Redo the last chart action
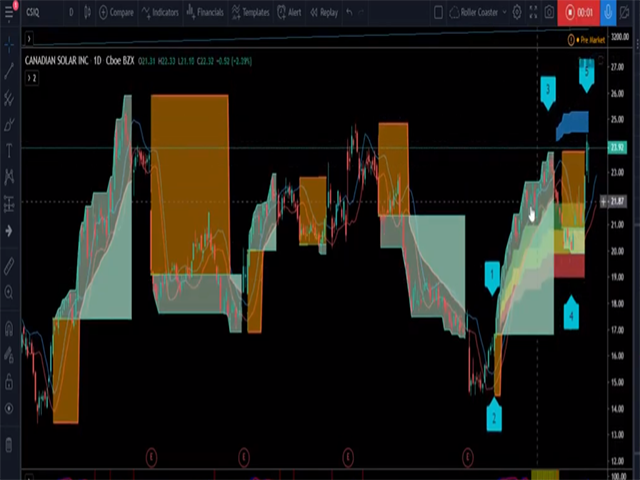640x480 pixels. click(361, 13)
